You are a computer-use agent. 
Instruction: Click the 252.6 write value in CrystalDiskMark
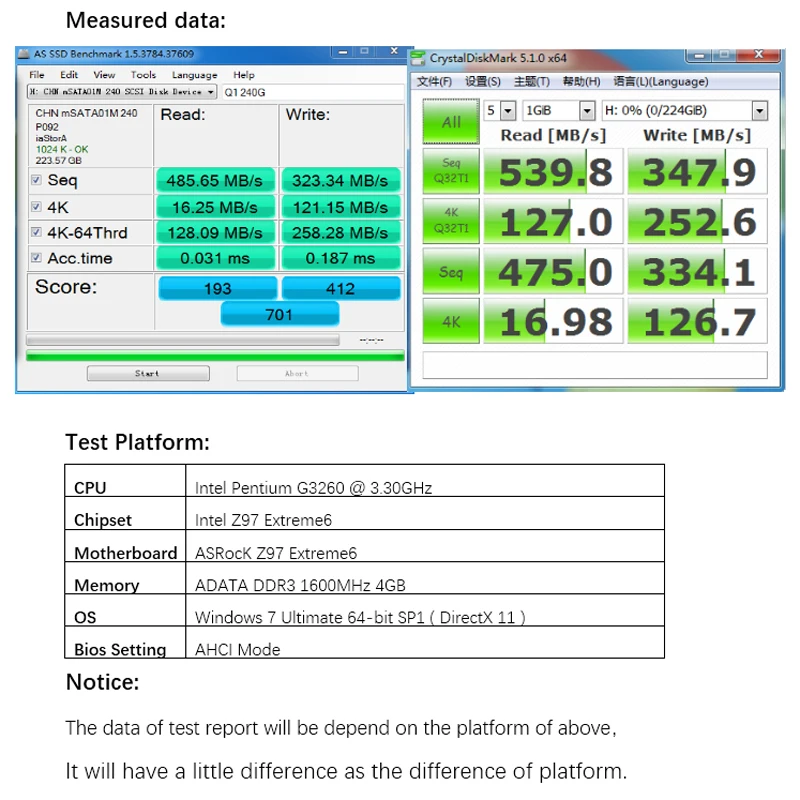pos(697,221)
